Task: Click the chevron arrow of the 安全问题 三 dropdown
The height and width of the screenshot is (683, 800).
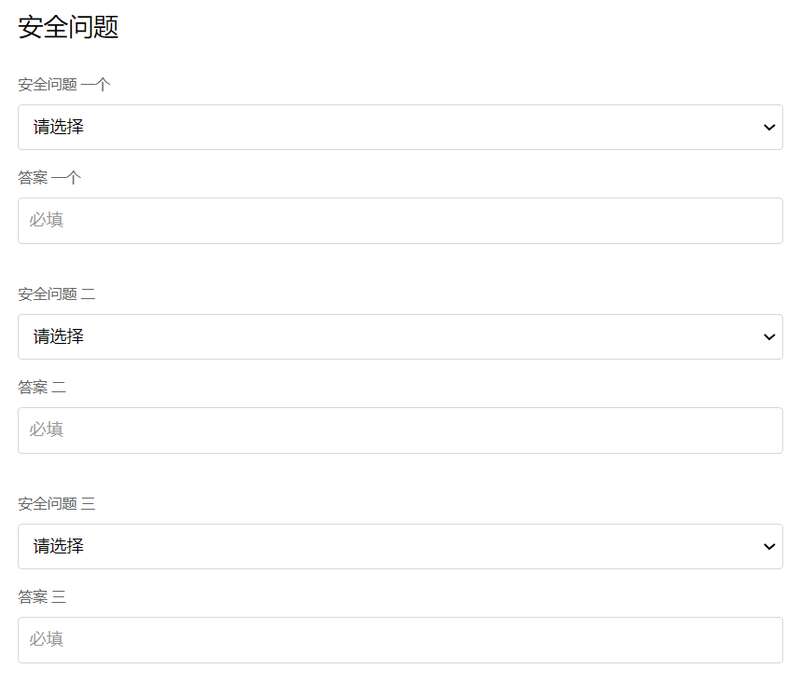Action: click(x=769, y=546)
